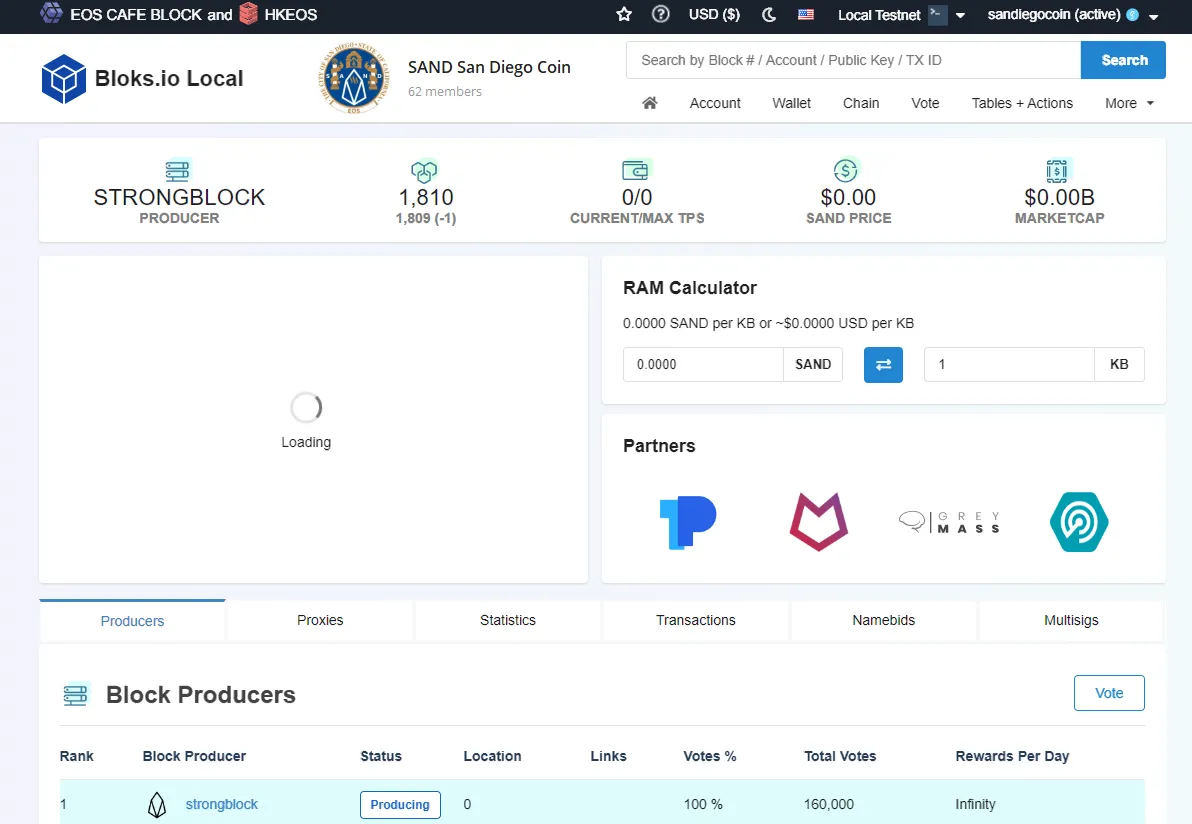The image size is (1192, 824).
Task: Switch to the Statistics tab
Action: 508,620
